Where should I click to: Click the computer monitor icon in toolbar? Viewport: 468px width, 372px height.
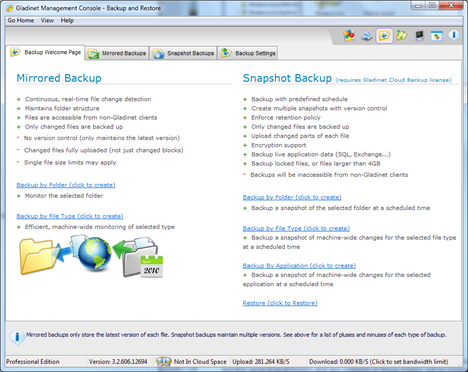pyautogui.click(x=419, y=36)
